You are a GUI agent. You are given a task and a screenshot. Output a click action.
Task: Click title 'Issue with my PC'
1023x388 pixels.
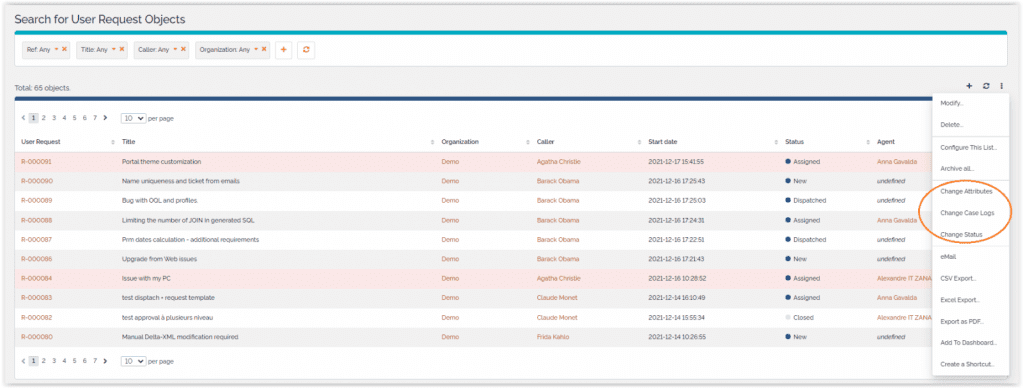[146, 278]
